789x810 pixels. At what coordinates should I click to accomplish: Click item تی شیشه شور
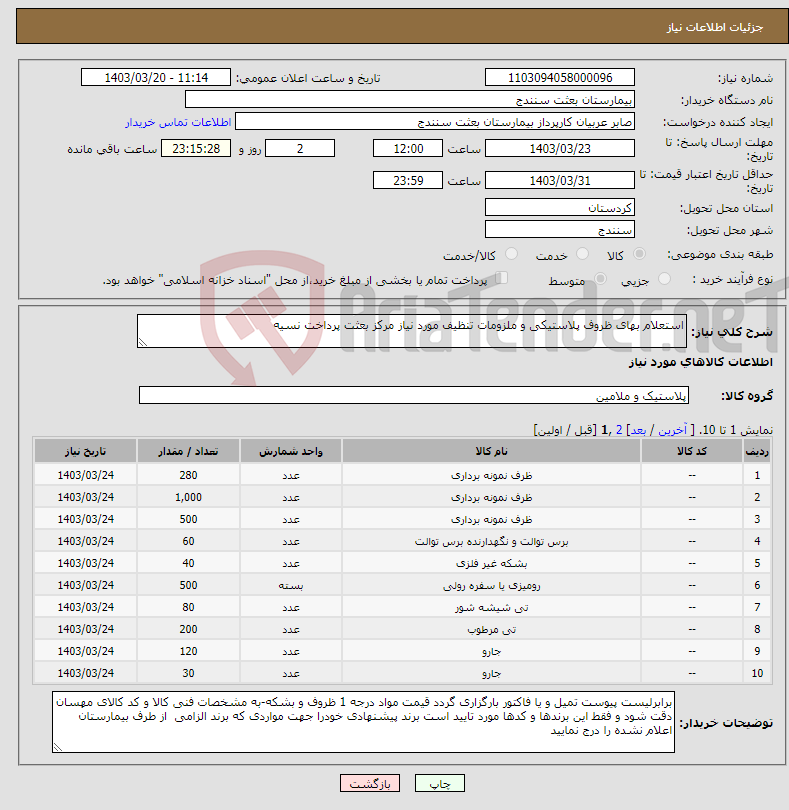pyautogui.click(x=491, y=608)
